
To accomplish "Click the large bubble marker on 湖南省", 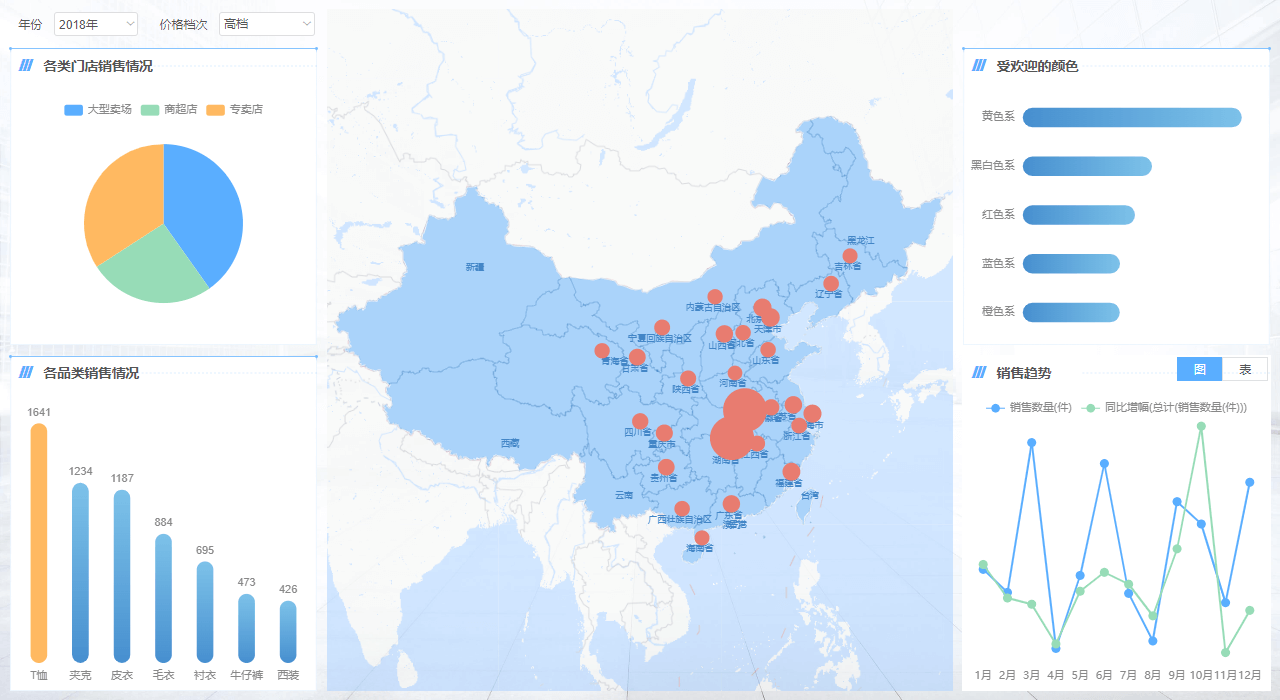I will (731, 439).
